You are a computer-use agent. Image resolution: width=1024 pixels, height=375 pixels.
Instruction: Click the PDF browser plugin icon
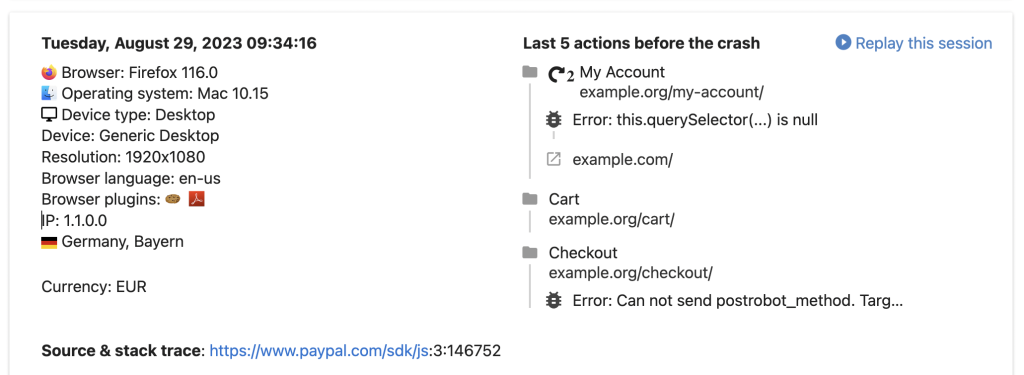pos(197,199)
